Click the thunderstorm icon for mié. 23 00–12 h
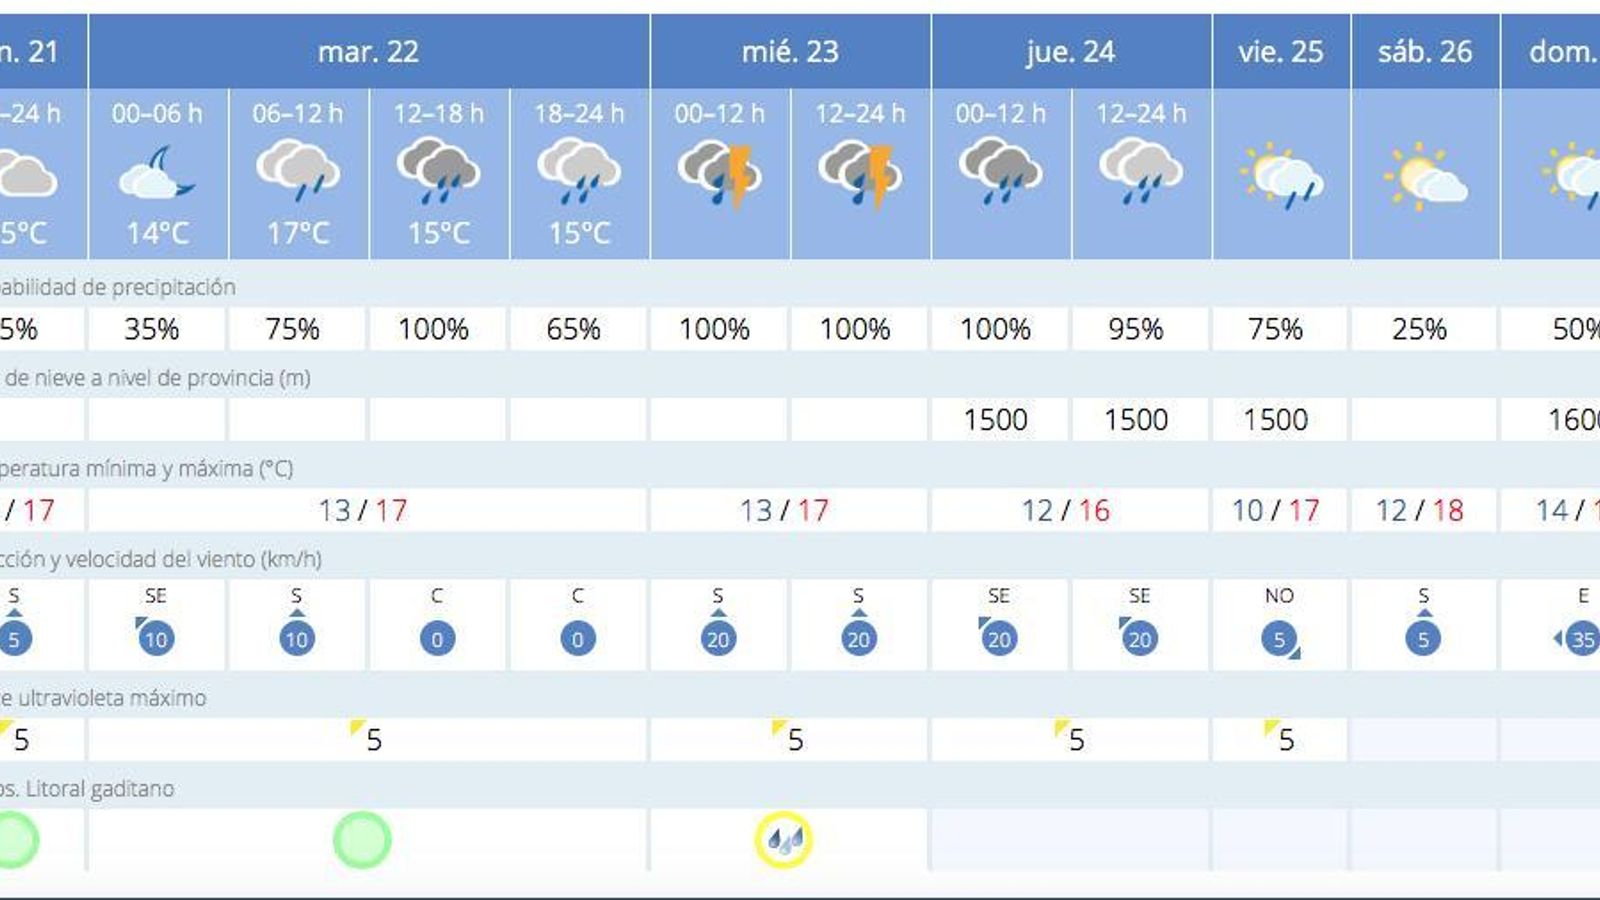The width and height of the screenshot is (1600, 900). click(x=719, y=173)
